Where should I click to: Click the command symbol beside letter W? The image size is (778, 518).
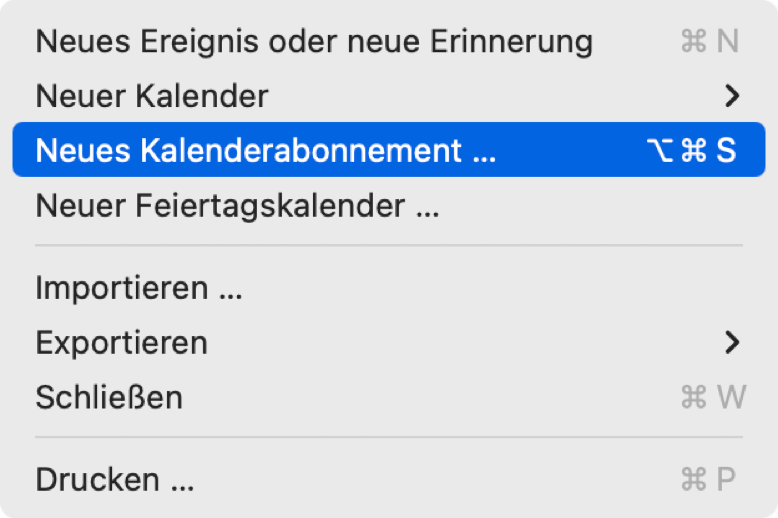[693, 397]
